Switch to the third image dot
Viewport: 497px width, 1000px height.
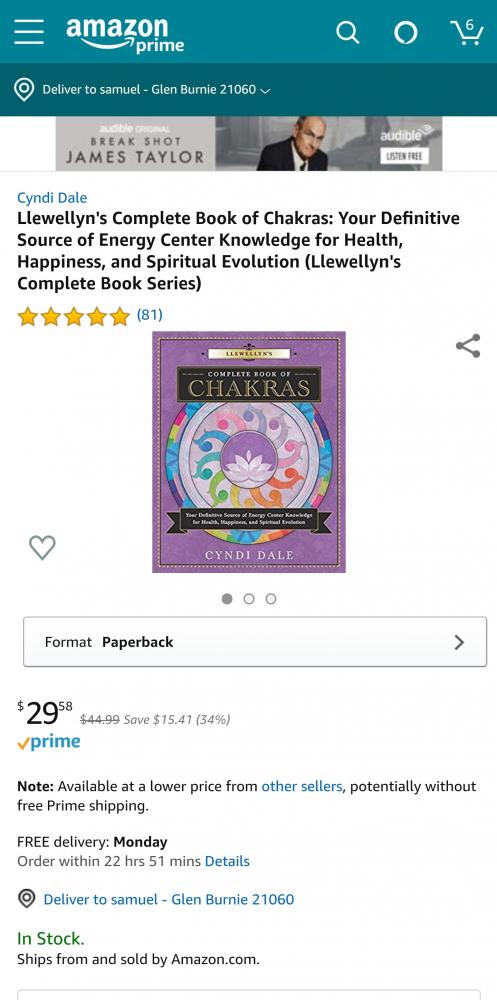[271, 599]
